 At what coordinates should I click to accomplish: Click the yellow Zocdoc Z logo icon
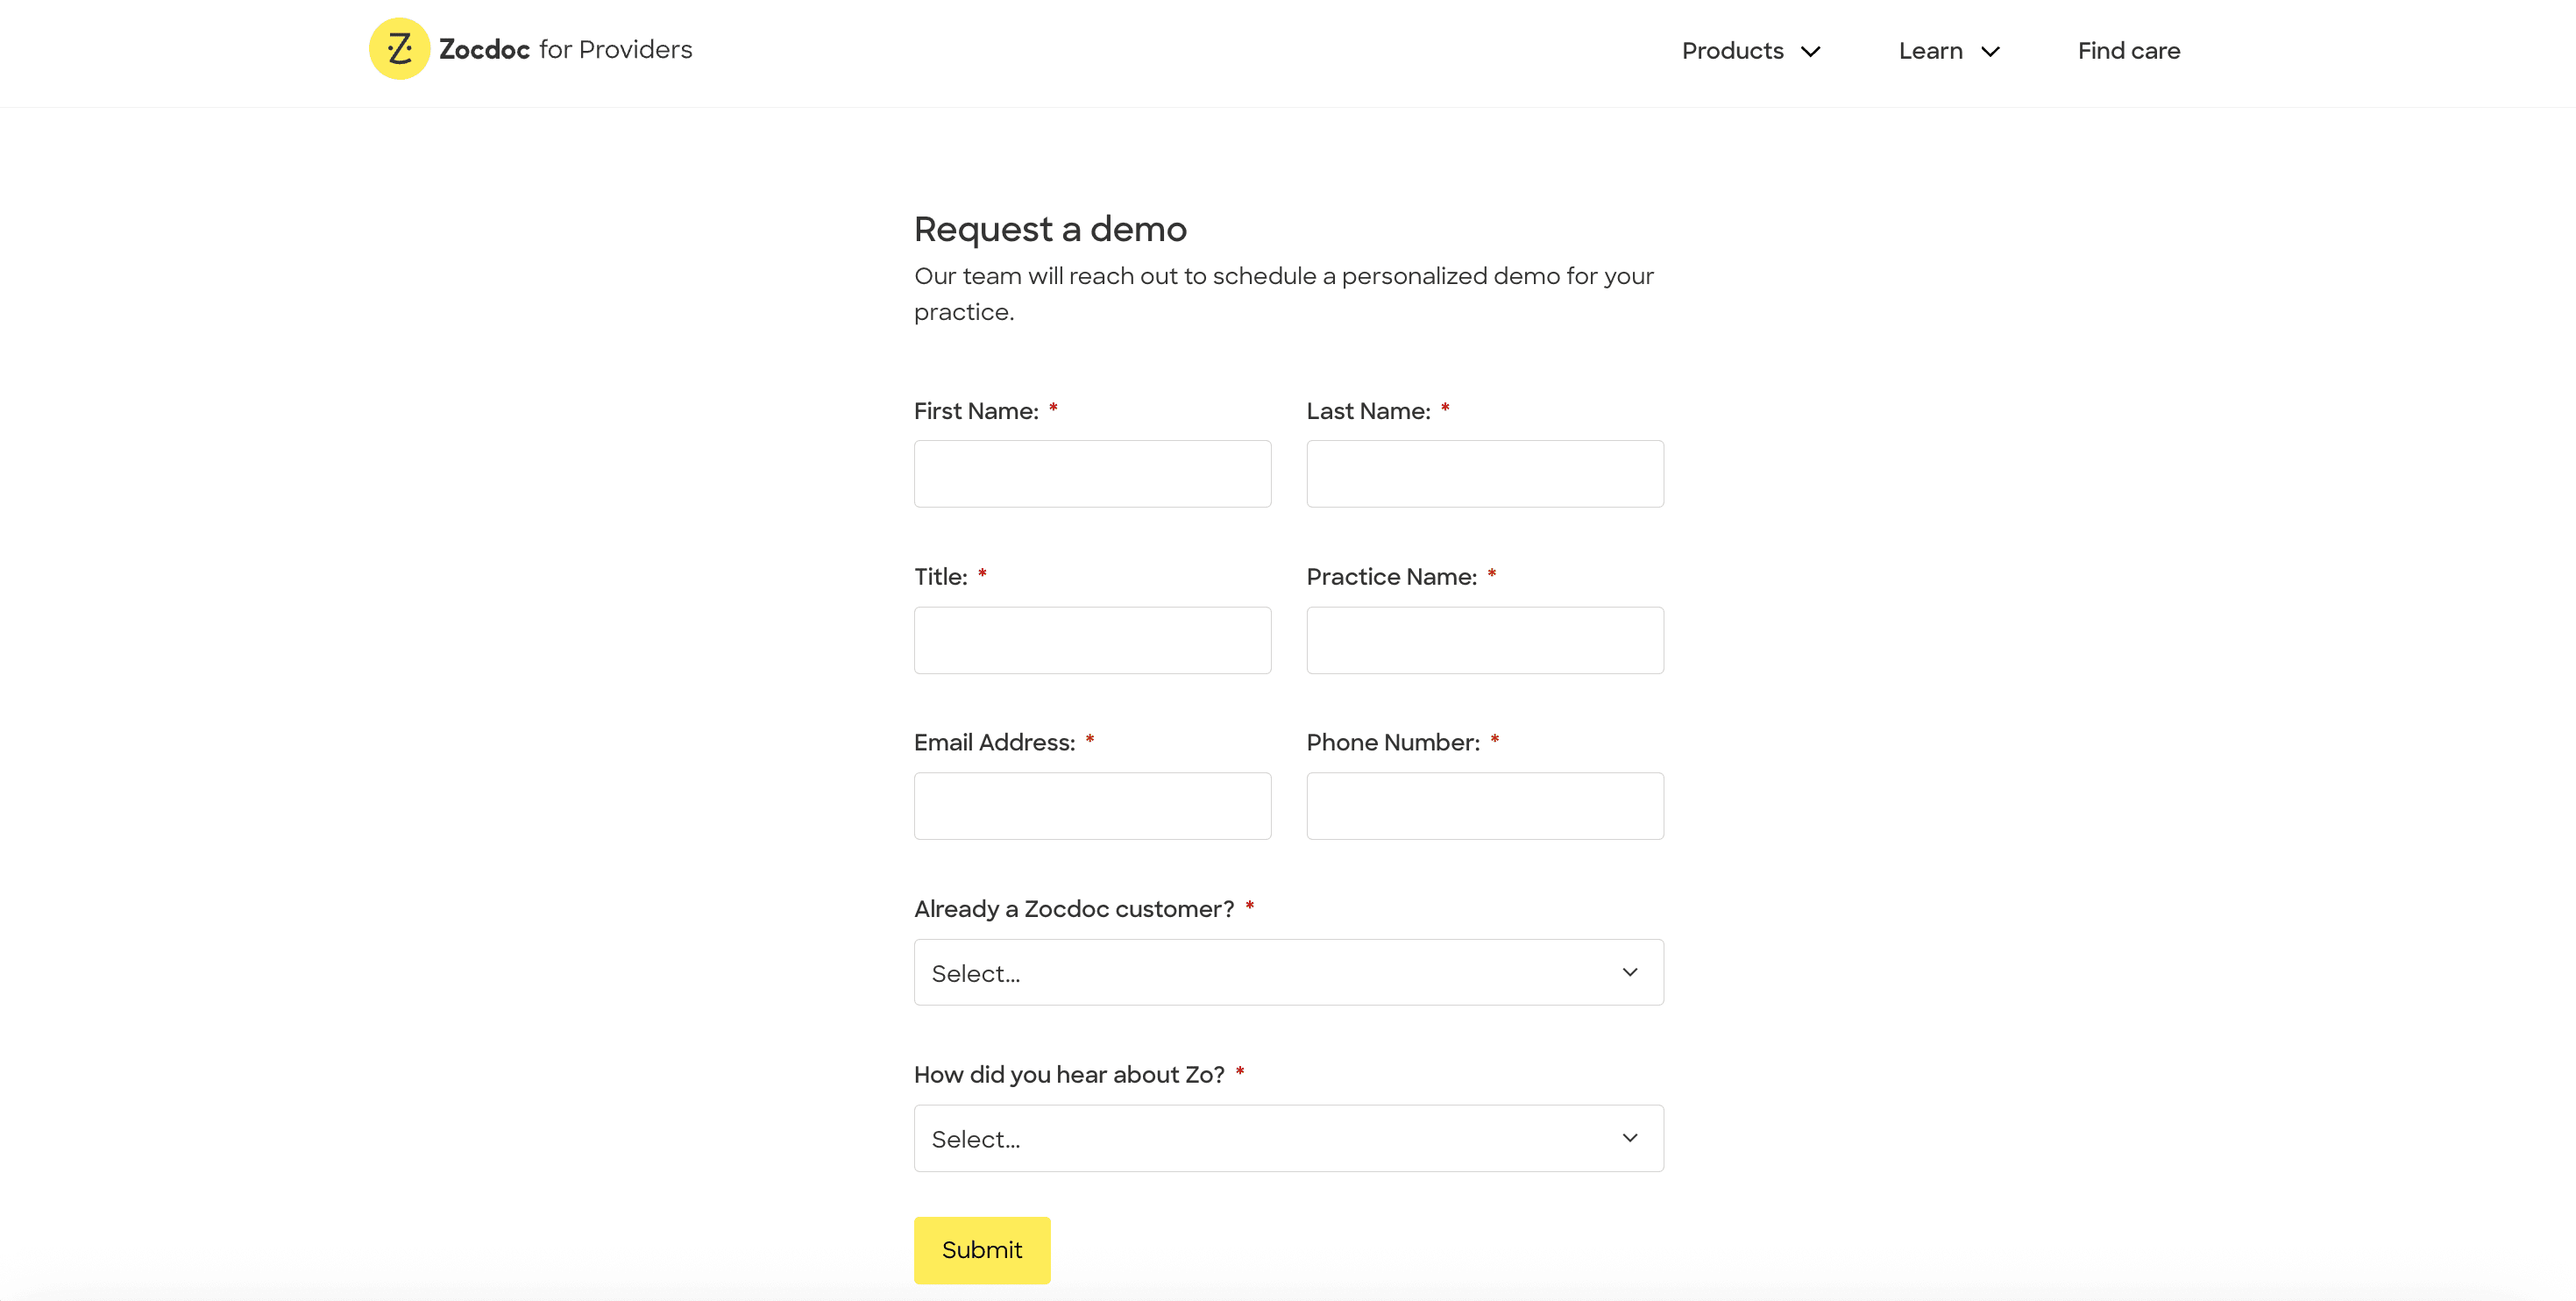399,49
